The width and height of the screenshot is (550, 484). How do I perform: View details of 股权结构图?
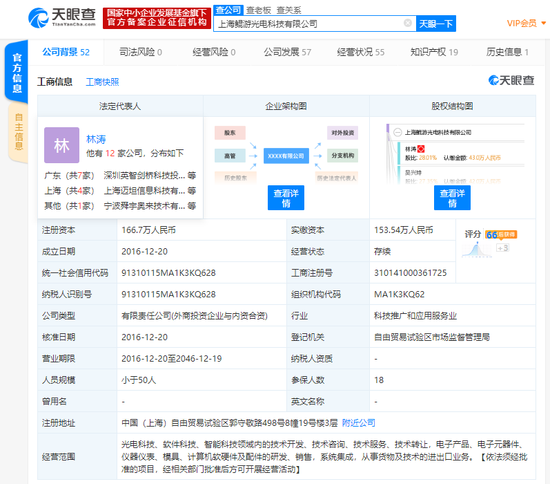(452, 198)
